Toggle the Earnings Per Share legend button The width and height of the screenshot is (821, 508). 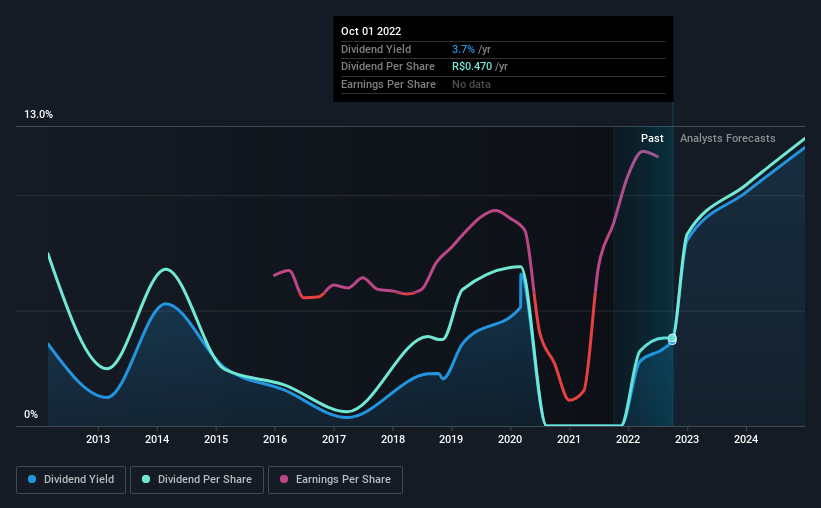point(335,480)
